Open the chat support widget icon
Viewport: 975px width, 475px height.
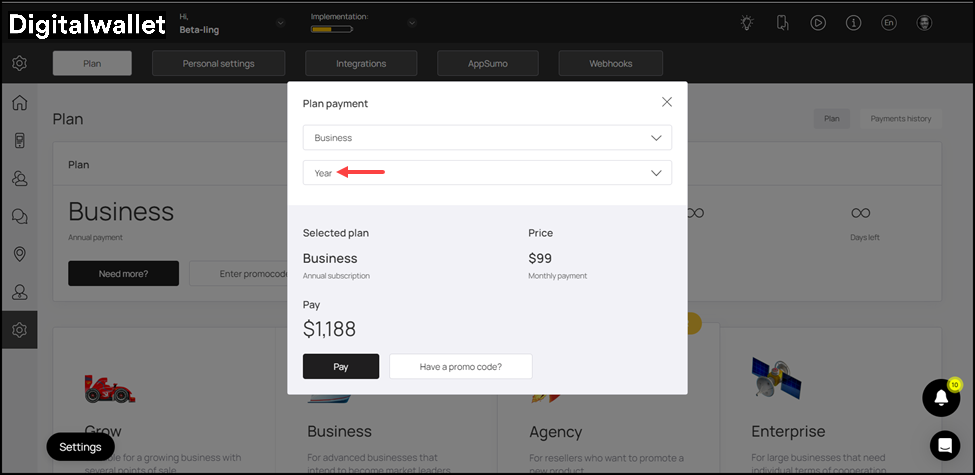(944, 445)
